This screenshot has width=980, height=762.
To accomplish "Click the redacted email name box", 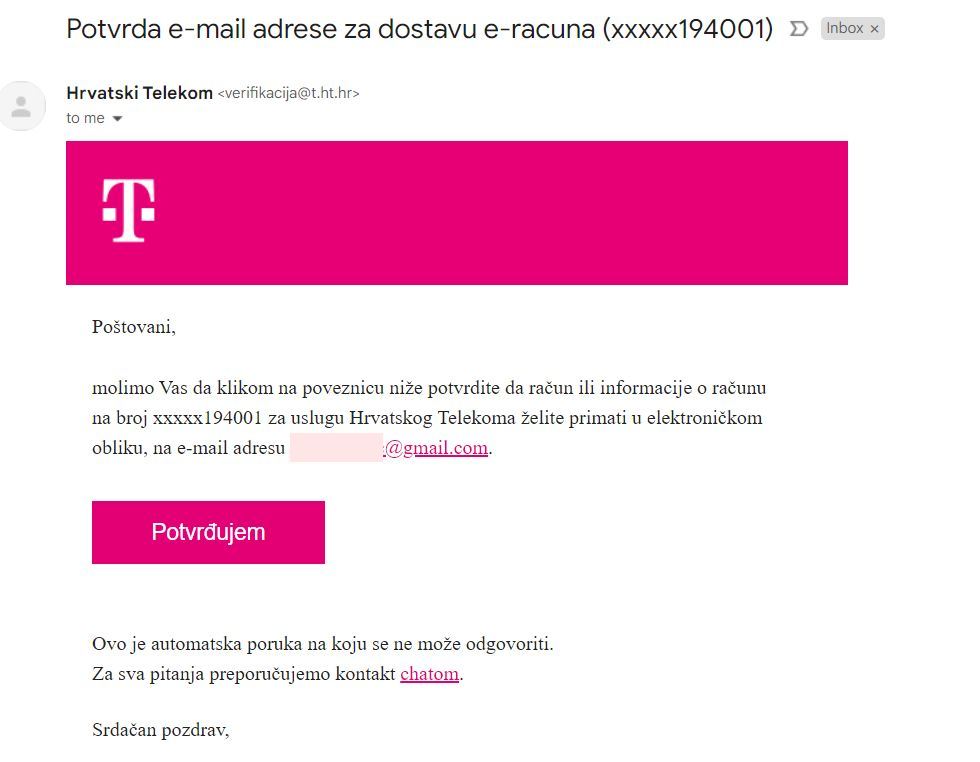I will [336, 448].
